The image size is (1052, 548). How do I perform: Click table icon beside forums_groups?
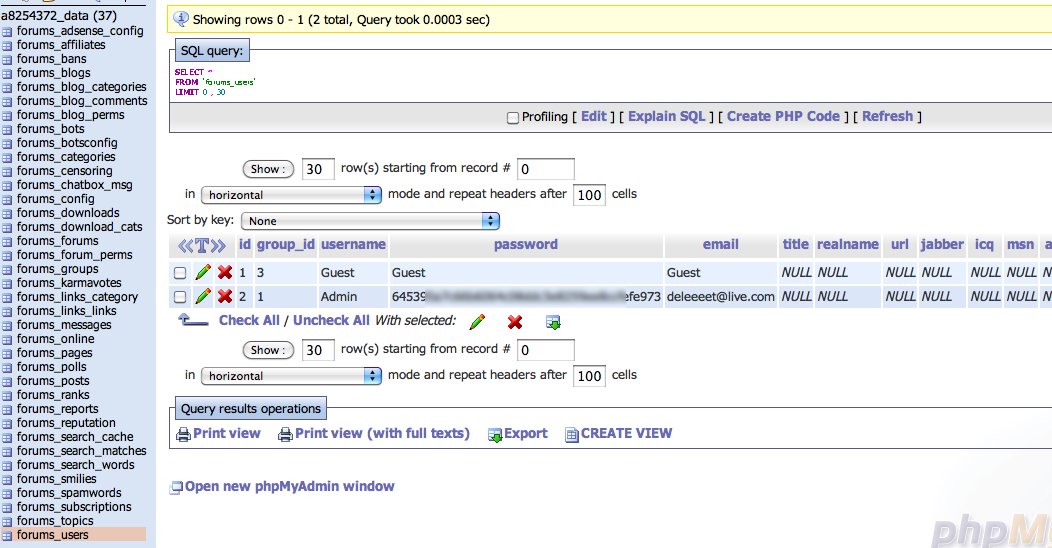[x=7, y=270]
